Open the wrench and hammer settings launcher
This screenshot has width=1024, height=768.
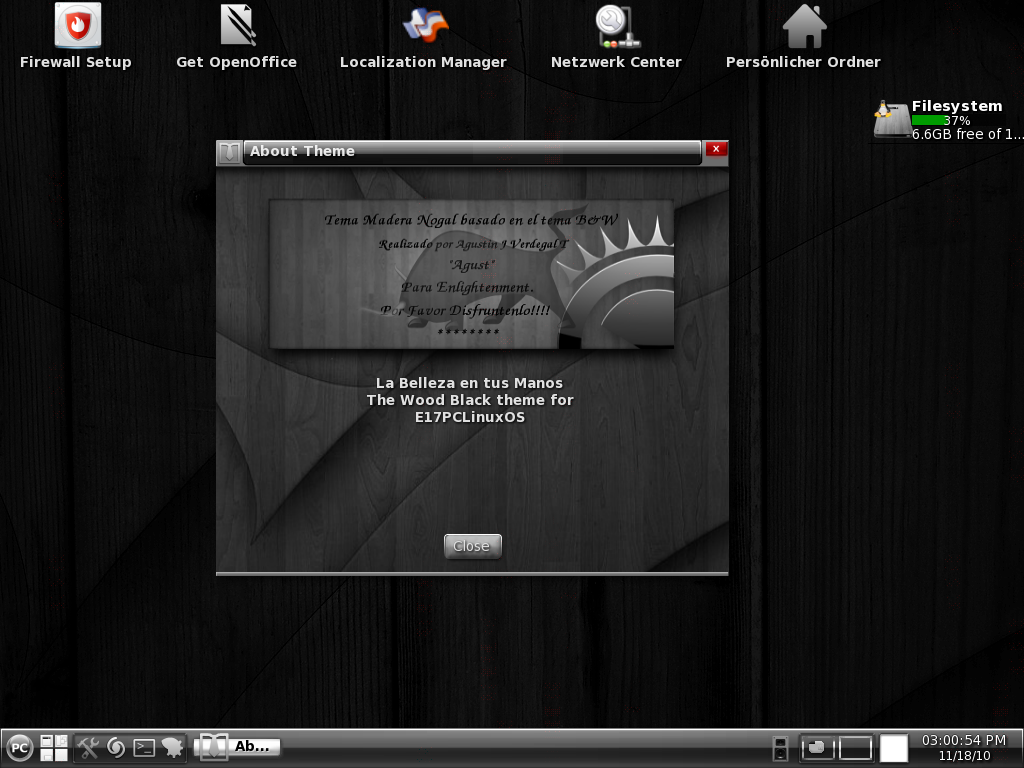pos(88,747)
